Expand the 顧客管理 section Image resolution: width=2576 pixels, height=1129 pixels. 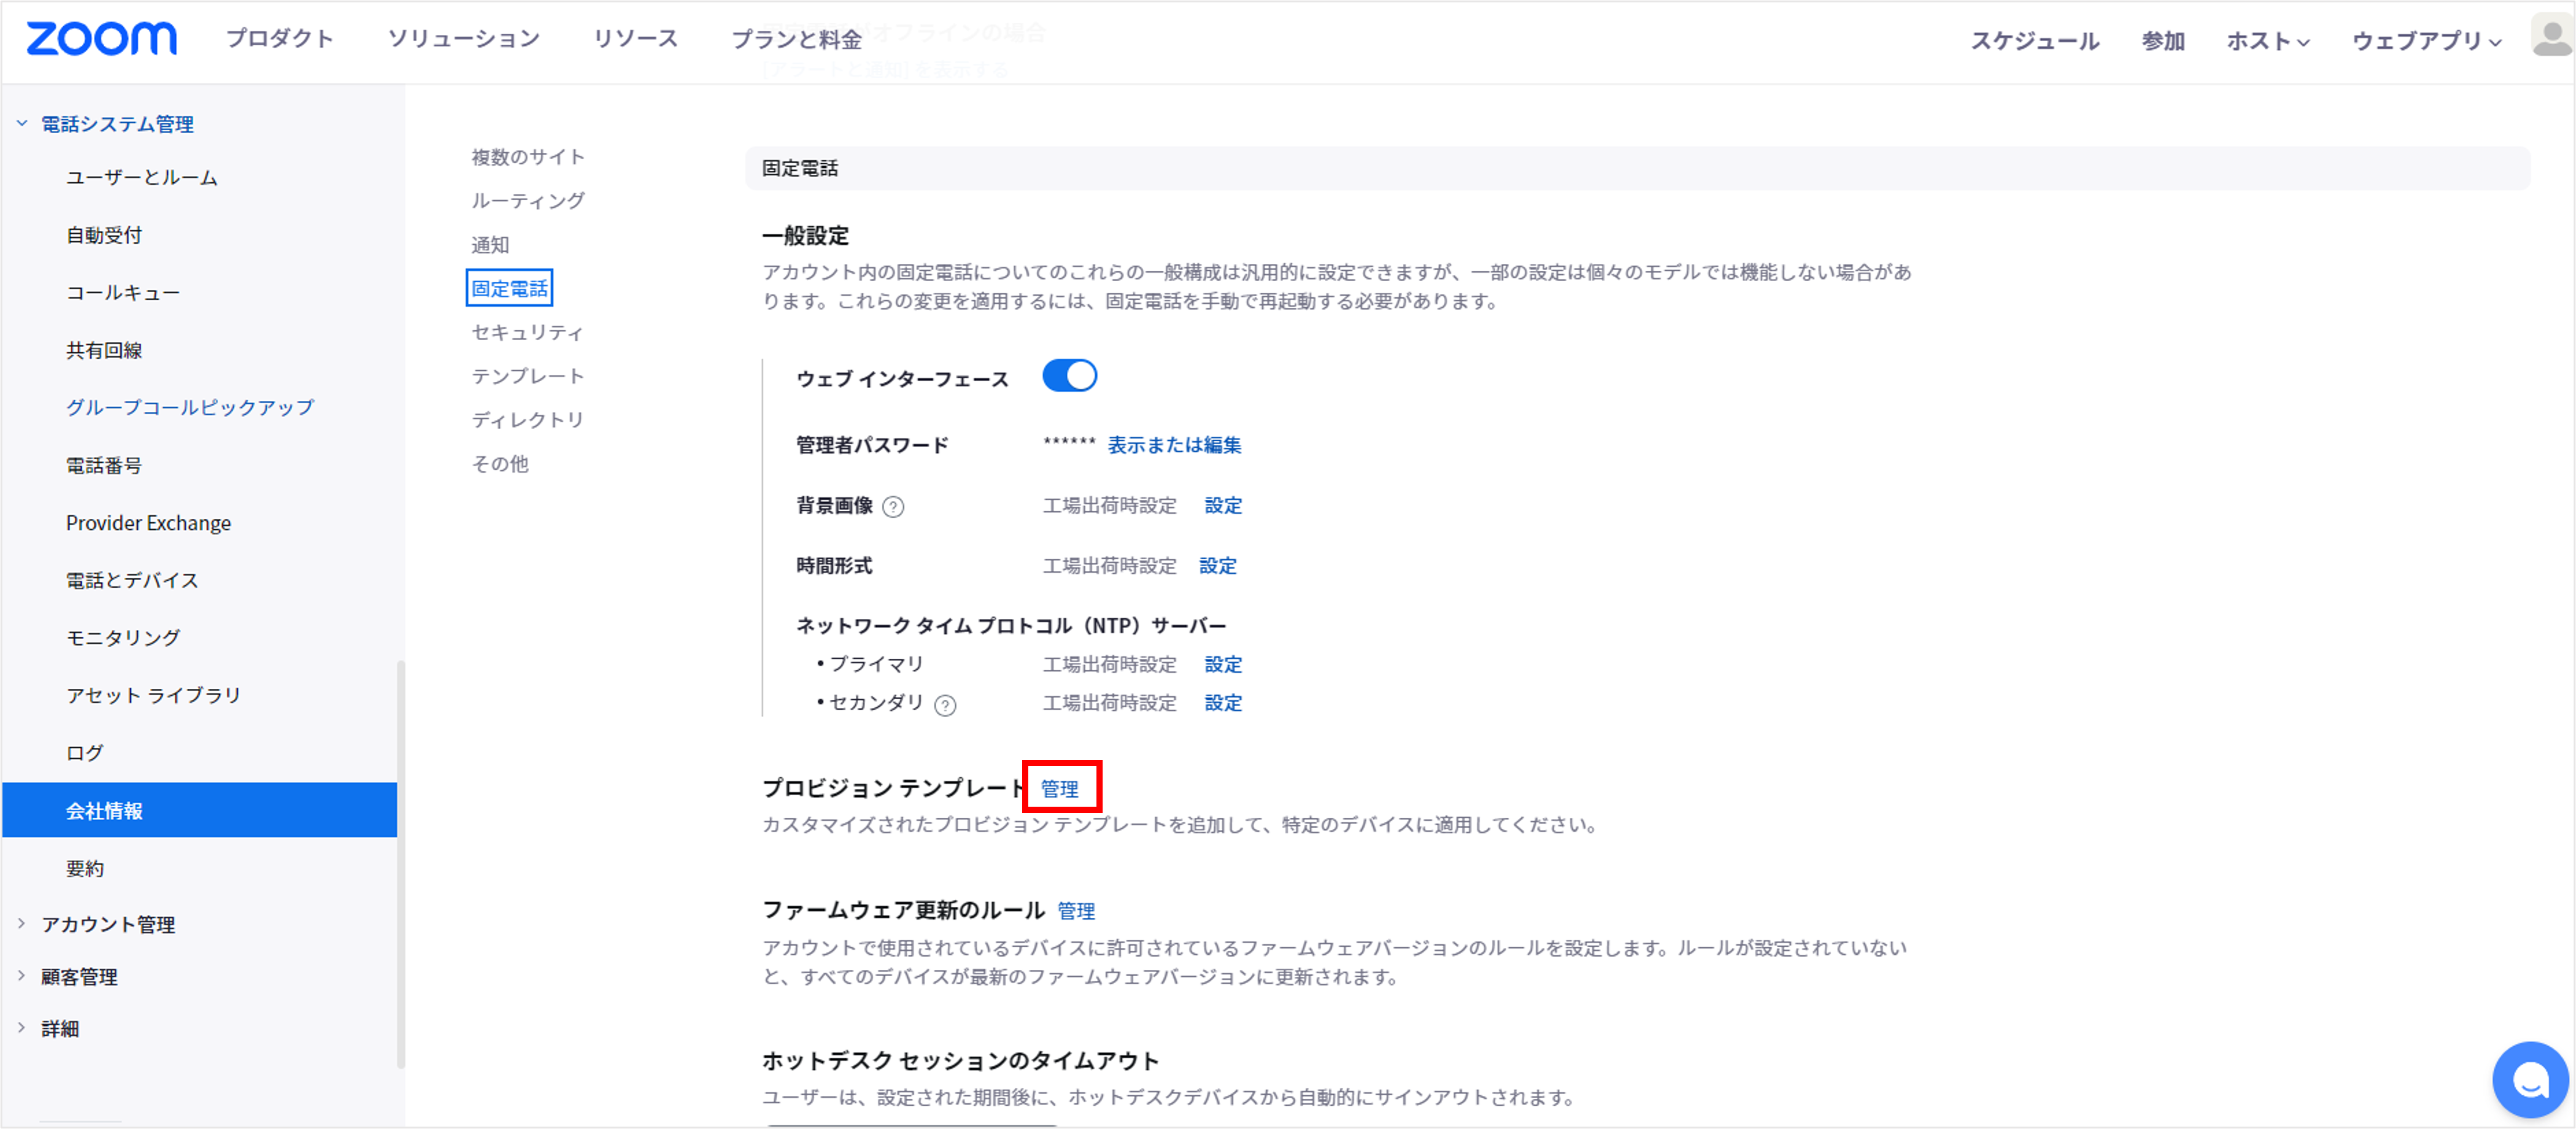[21, 976]
